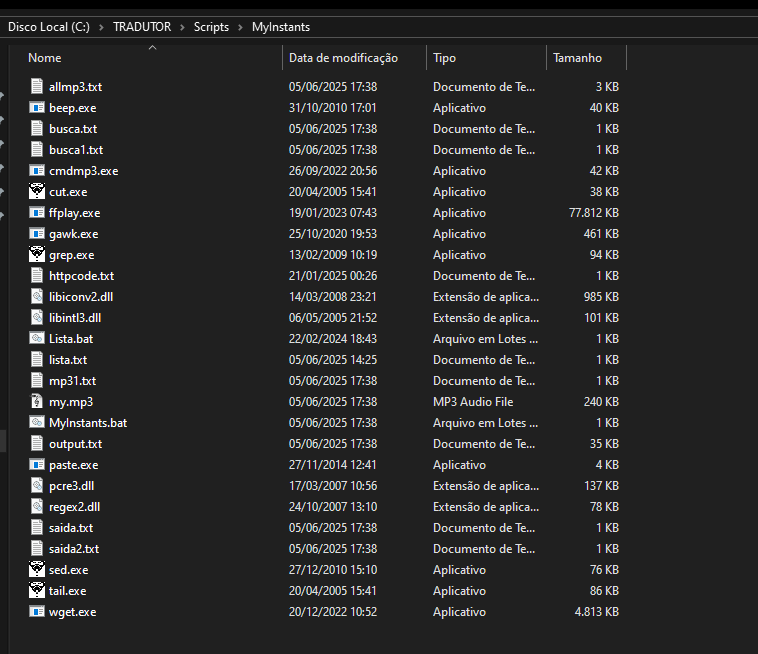Sort files by the Nome column header

pyautogui.click(x=45, y=58)
